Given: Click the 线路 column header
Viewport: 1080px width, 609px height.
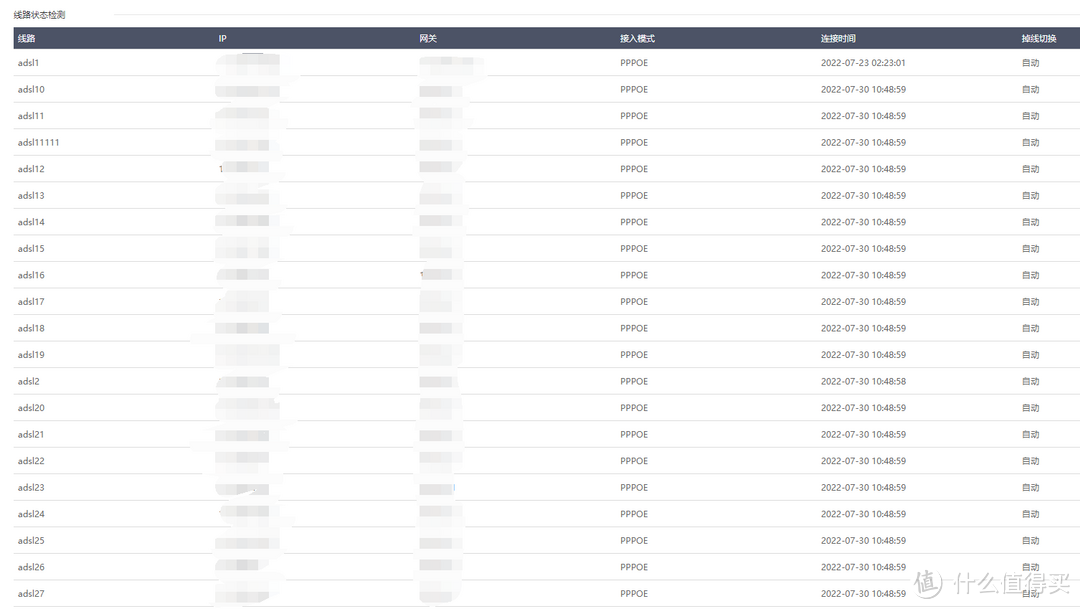Looking at the screenshot, I should click(x=27, y=38).
